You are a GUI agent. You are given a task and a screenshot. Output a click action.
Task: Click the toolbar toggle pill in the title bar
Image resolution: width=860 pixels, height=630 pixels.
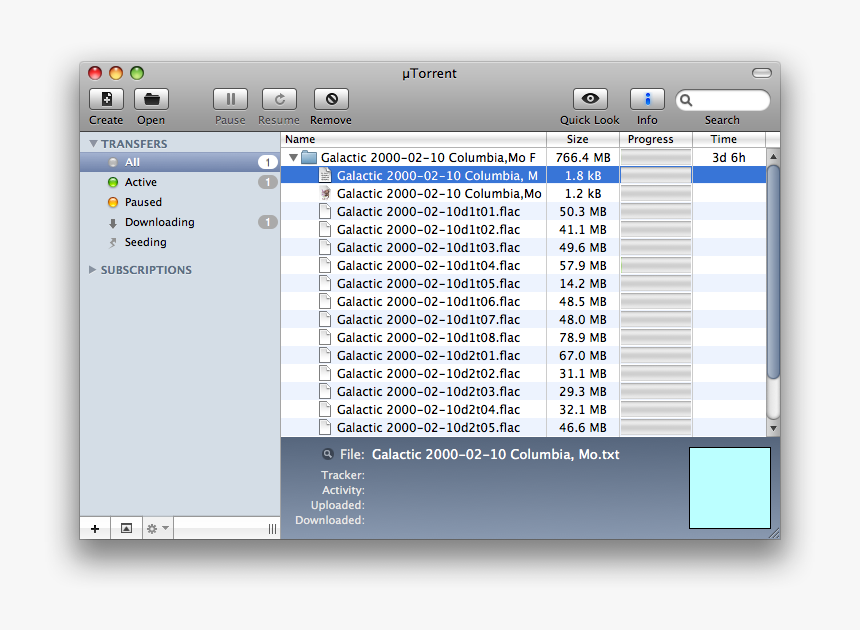coord(762,73)
